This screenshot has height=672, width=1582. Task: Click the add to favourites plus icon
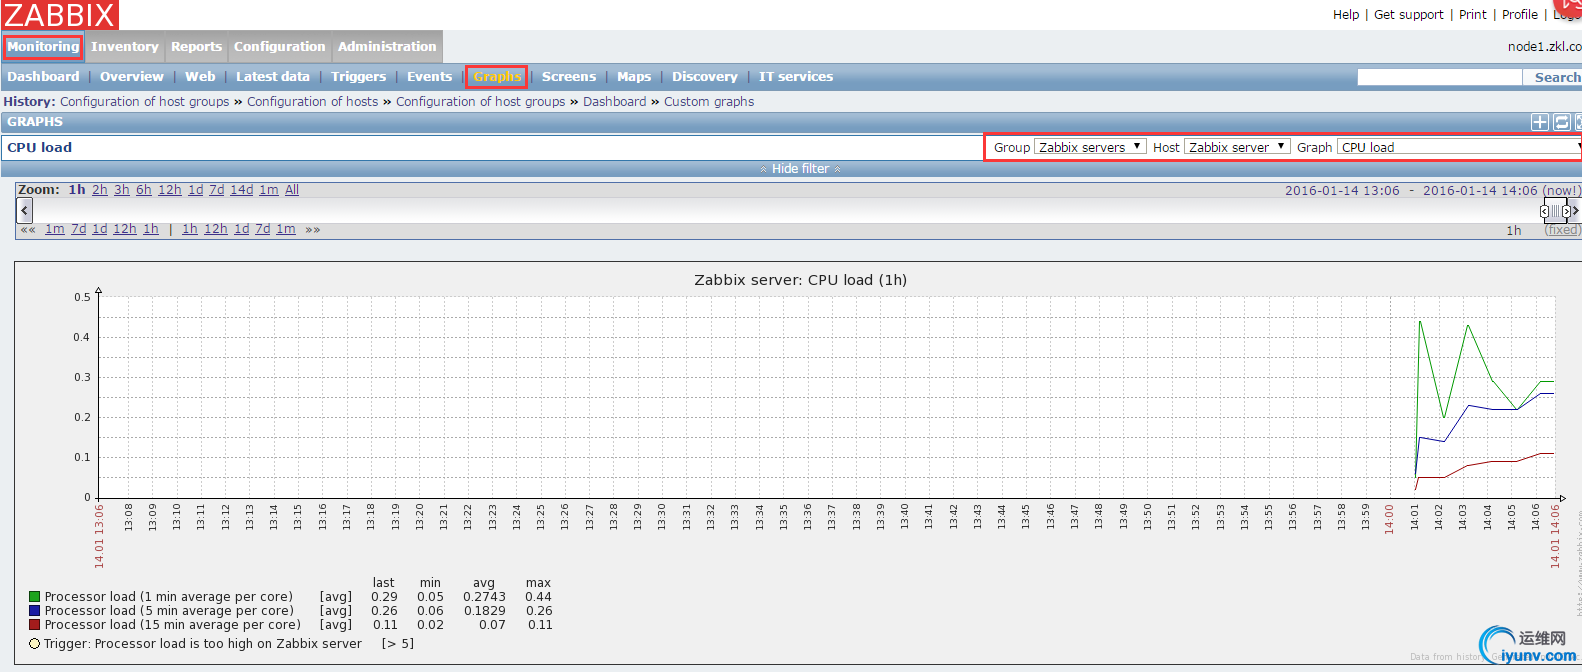click(x=1540, y=122)
